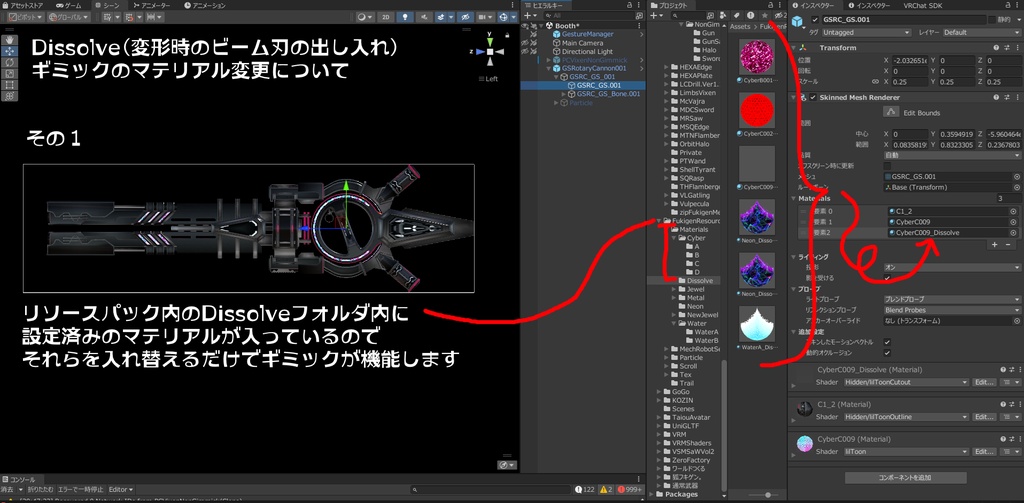
Task: Toggle 2D view in scene toolbar
Action: pos(387,17)
